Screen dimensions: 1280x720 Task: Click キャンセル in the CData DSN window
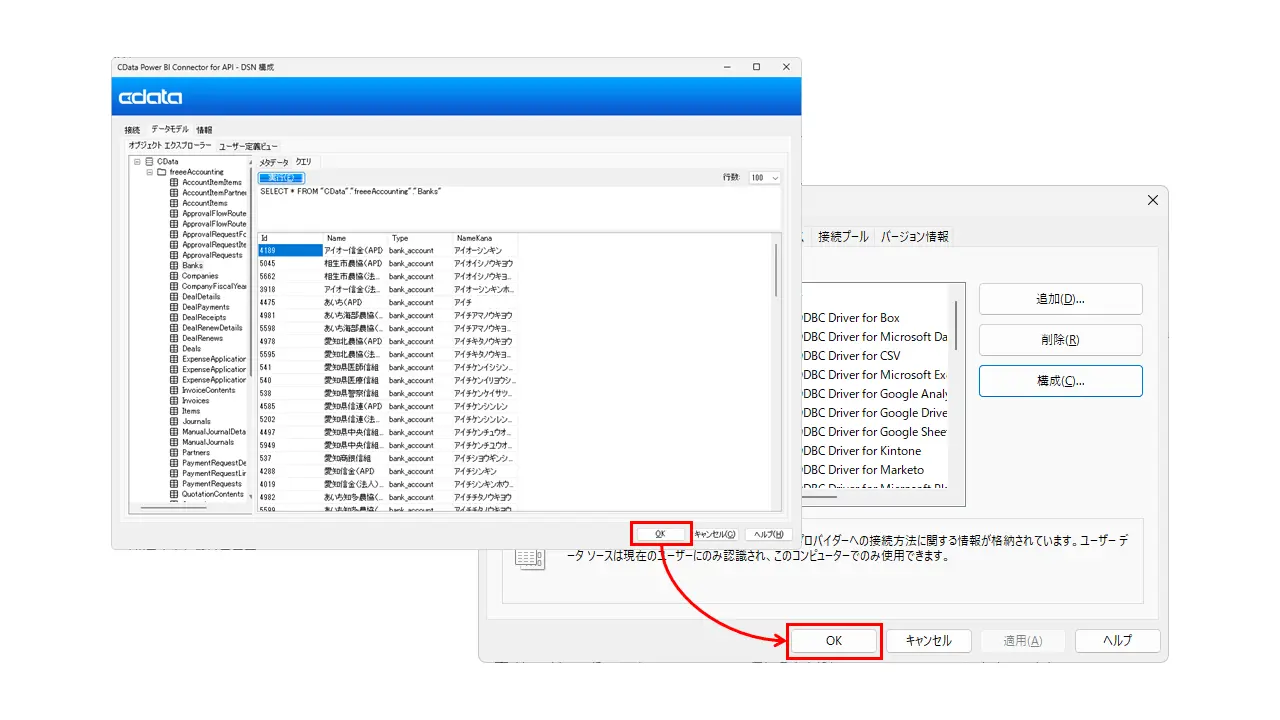[715, 534]
